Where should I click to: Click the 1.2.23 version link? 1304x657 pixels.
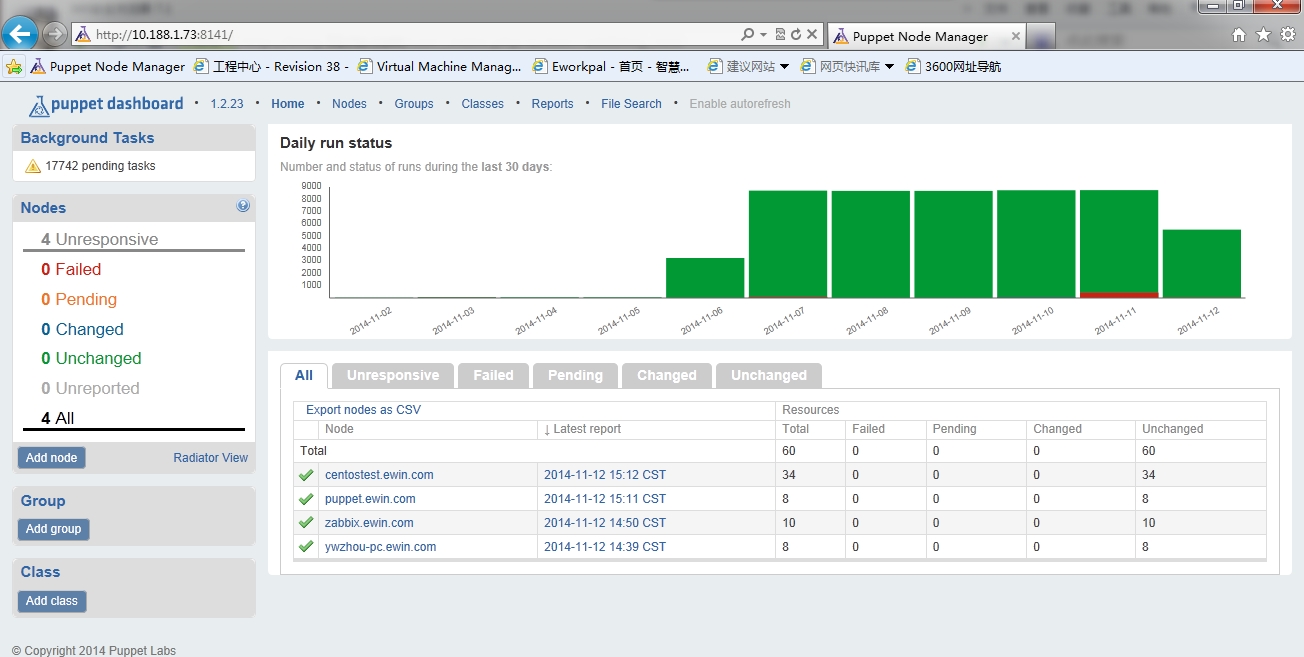226,104
